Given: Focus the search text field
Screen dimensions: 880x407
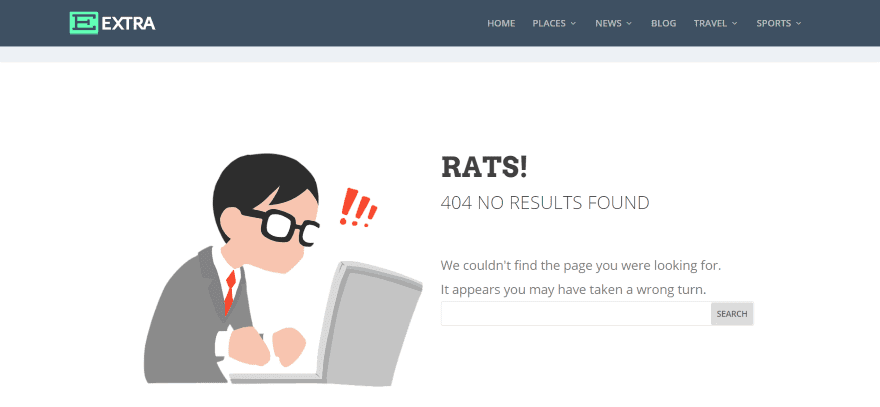Looking at the screenshot, I should 576,314.
